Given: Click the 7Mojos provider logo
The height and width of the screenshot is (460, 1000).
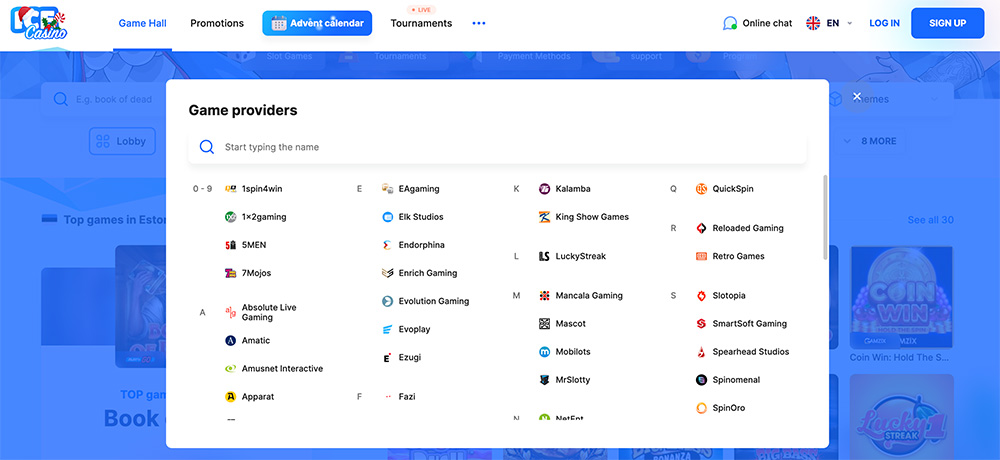Looking at the screenshot, I should (231, 273).
